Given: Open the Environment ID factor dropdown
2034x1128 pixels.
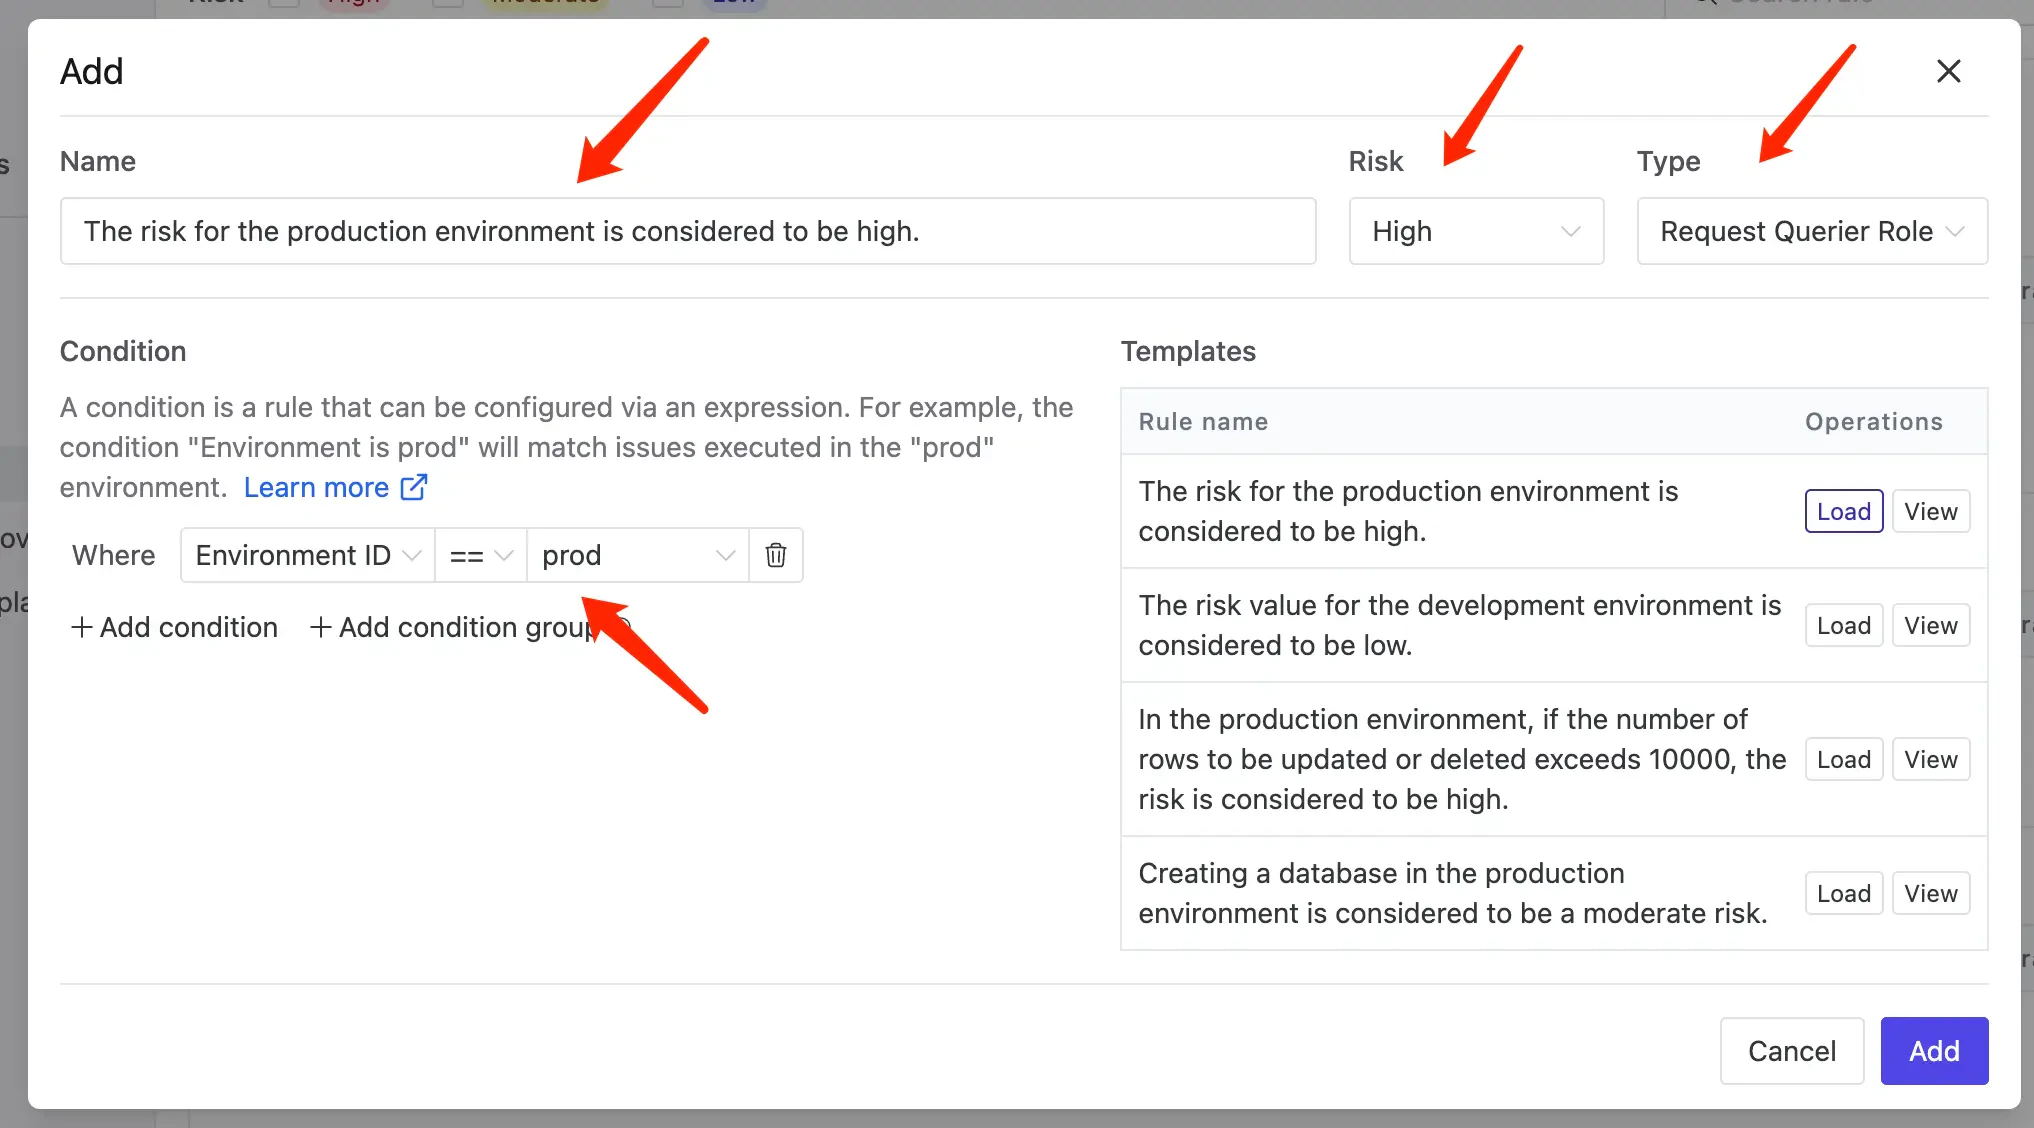Looking at the screenshot, I should [x=307, y=555].
